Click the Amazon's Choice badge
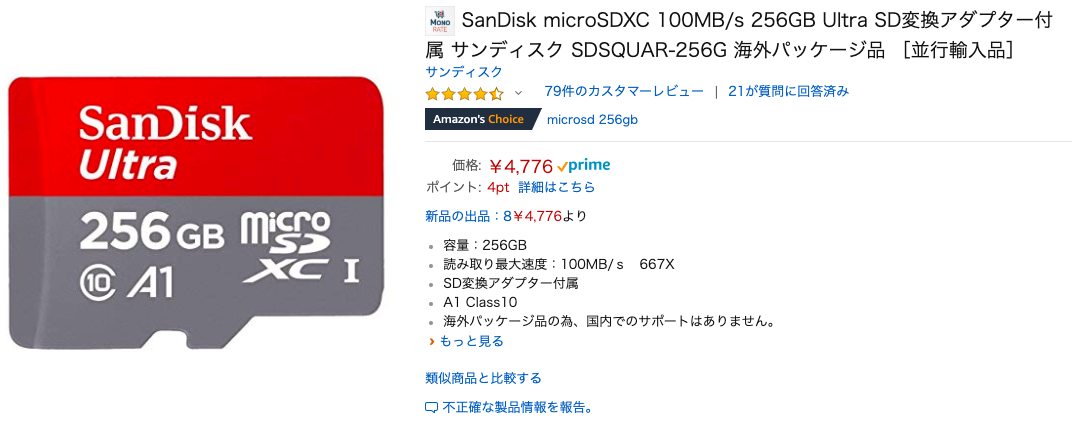This screenshot has width=1079, height=422. click(480, 120)
